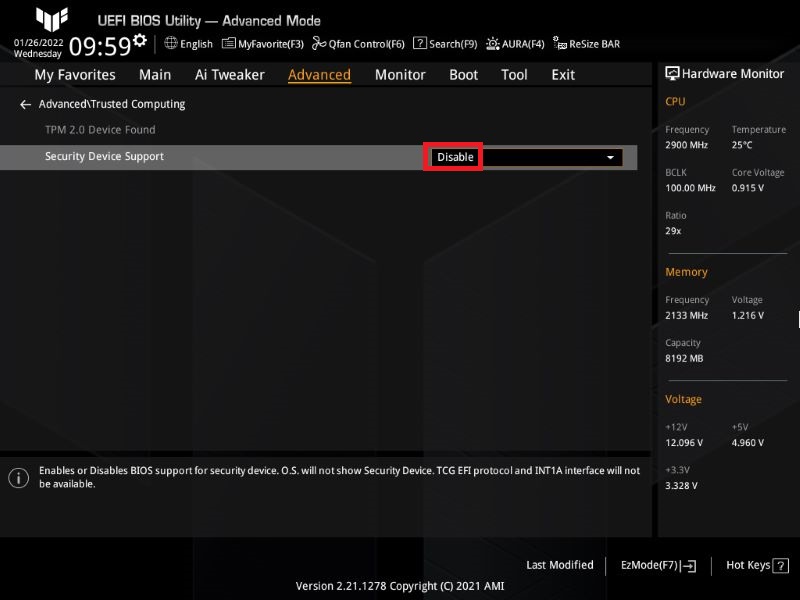The image size is (800, 600).
Task: Open the Boot tab
Action: pos(463,75)
